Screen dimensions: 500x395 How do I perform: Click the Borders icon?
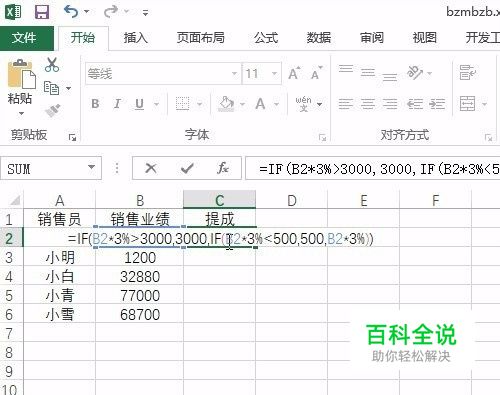[182, 104]
